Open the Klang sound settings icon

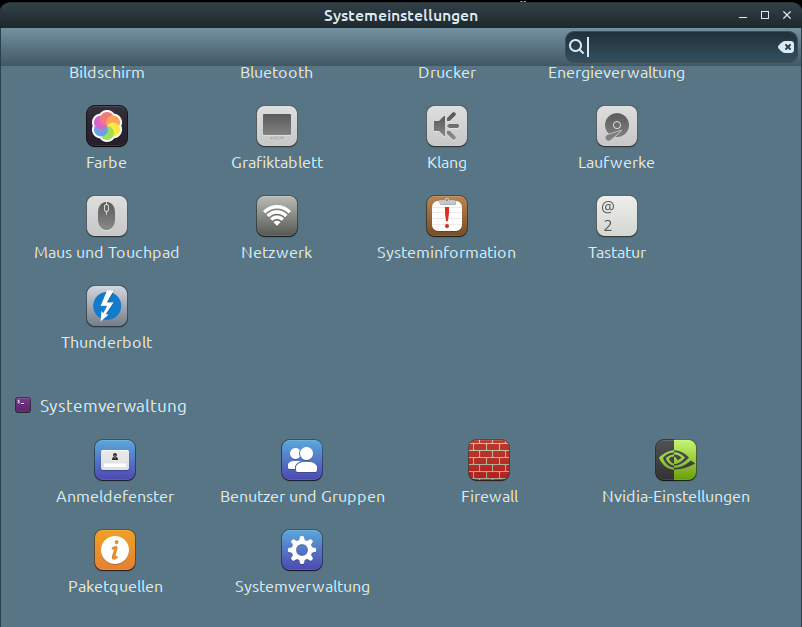[x=447, y=126]
